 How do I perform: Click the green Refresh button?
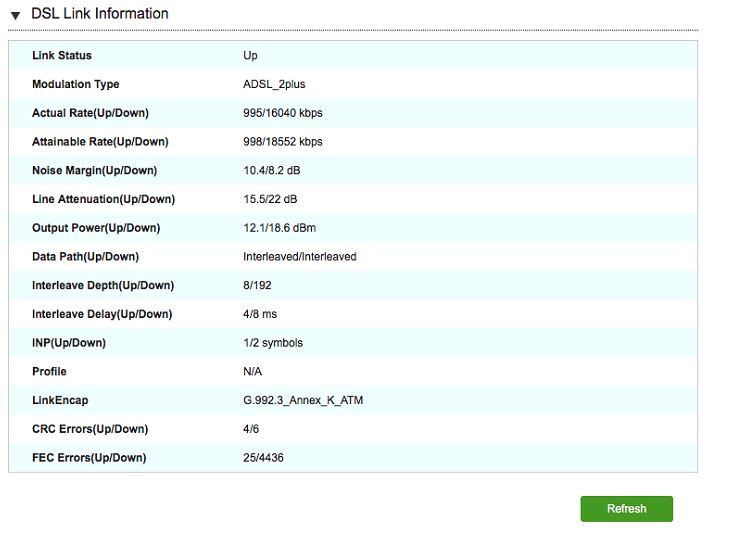(x=626, y=509)
